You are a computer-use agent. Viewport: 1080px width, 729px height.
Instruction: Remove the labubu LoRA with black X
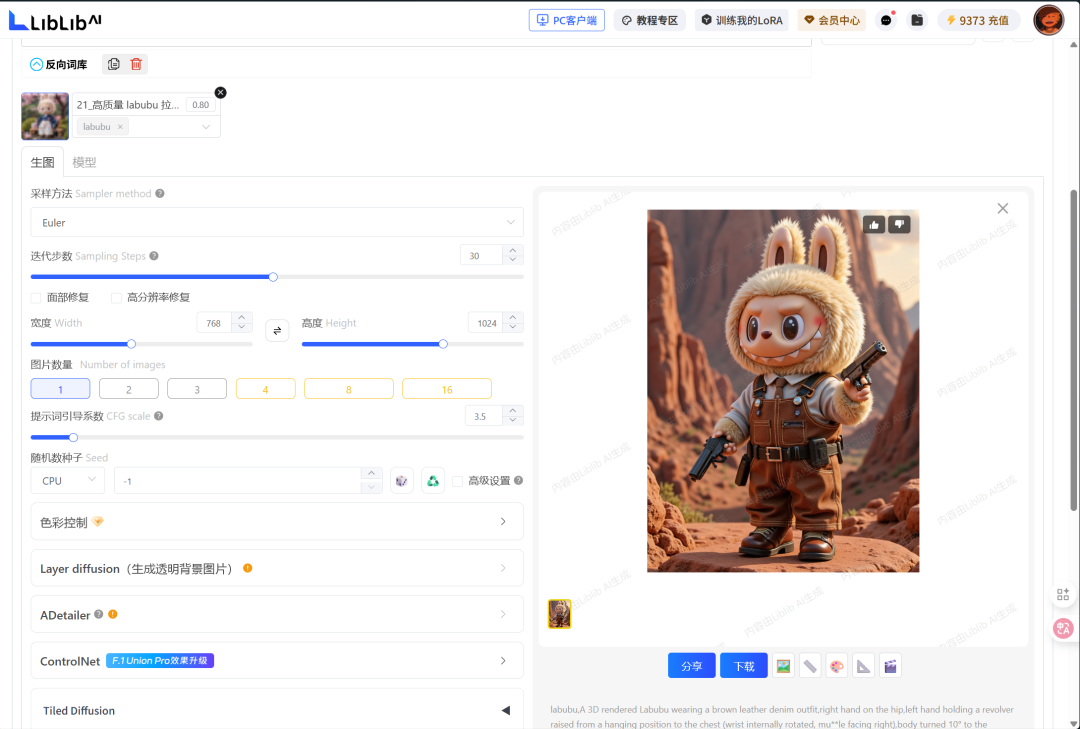tap(220, 92)
